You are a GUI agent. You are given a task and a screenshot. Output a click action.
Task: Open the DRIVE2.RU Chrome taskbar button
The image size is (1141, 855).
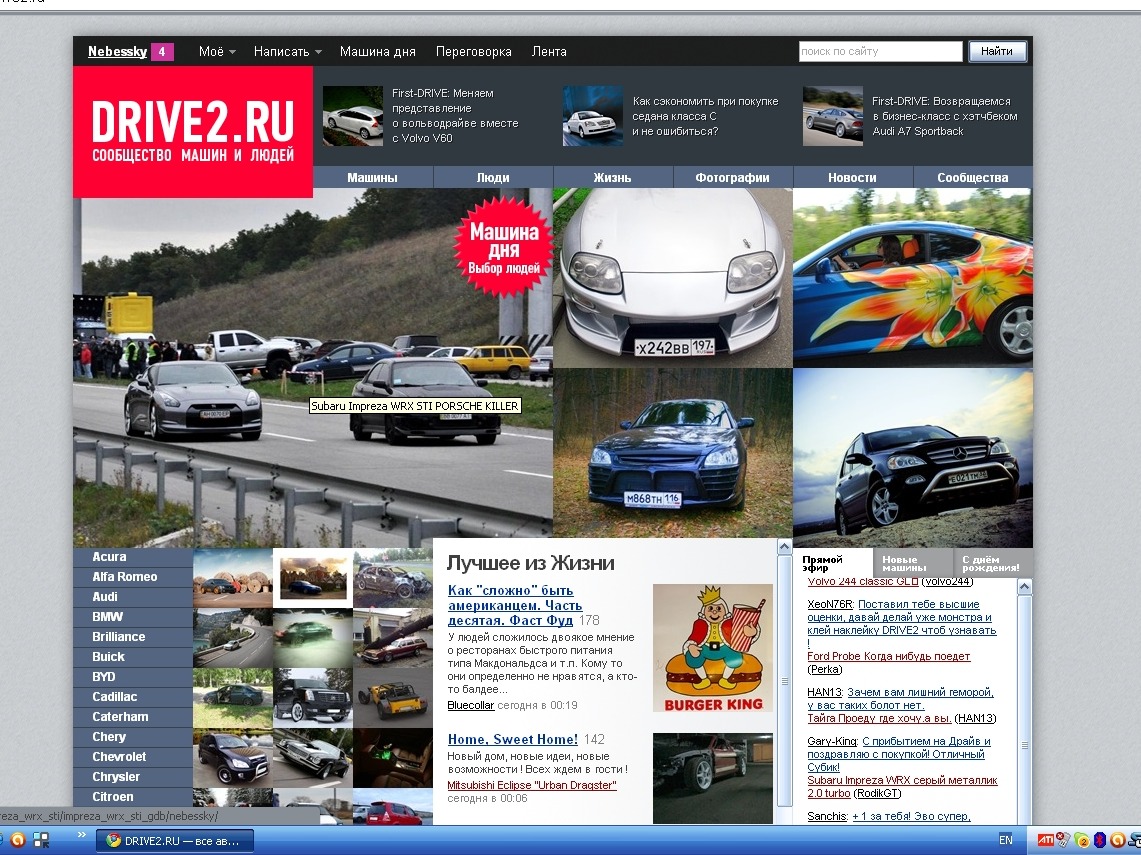click(175, 841)
